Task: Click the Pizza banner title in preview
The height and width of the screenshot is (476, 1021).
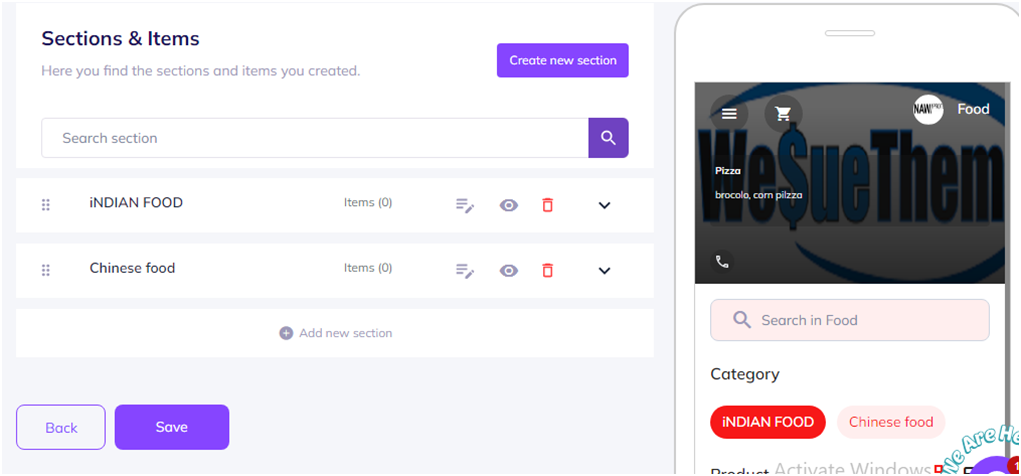Action: coord(728,171)
